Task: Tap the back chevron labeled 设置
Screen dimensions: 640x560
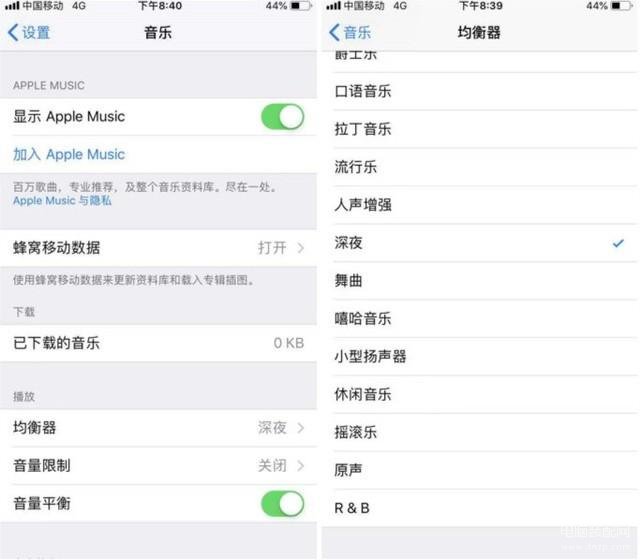Action: (29, 32)
